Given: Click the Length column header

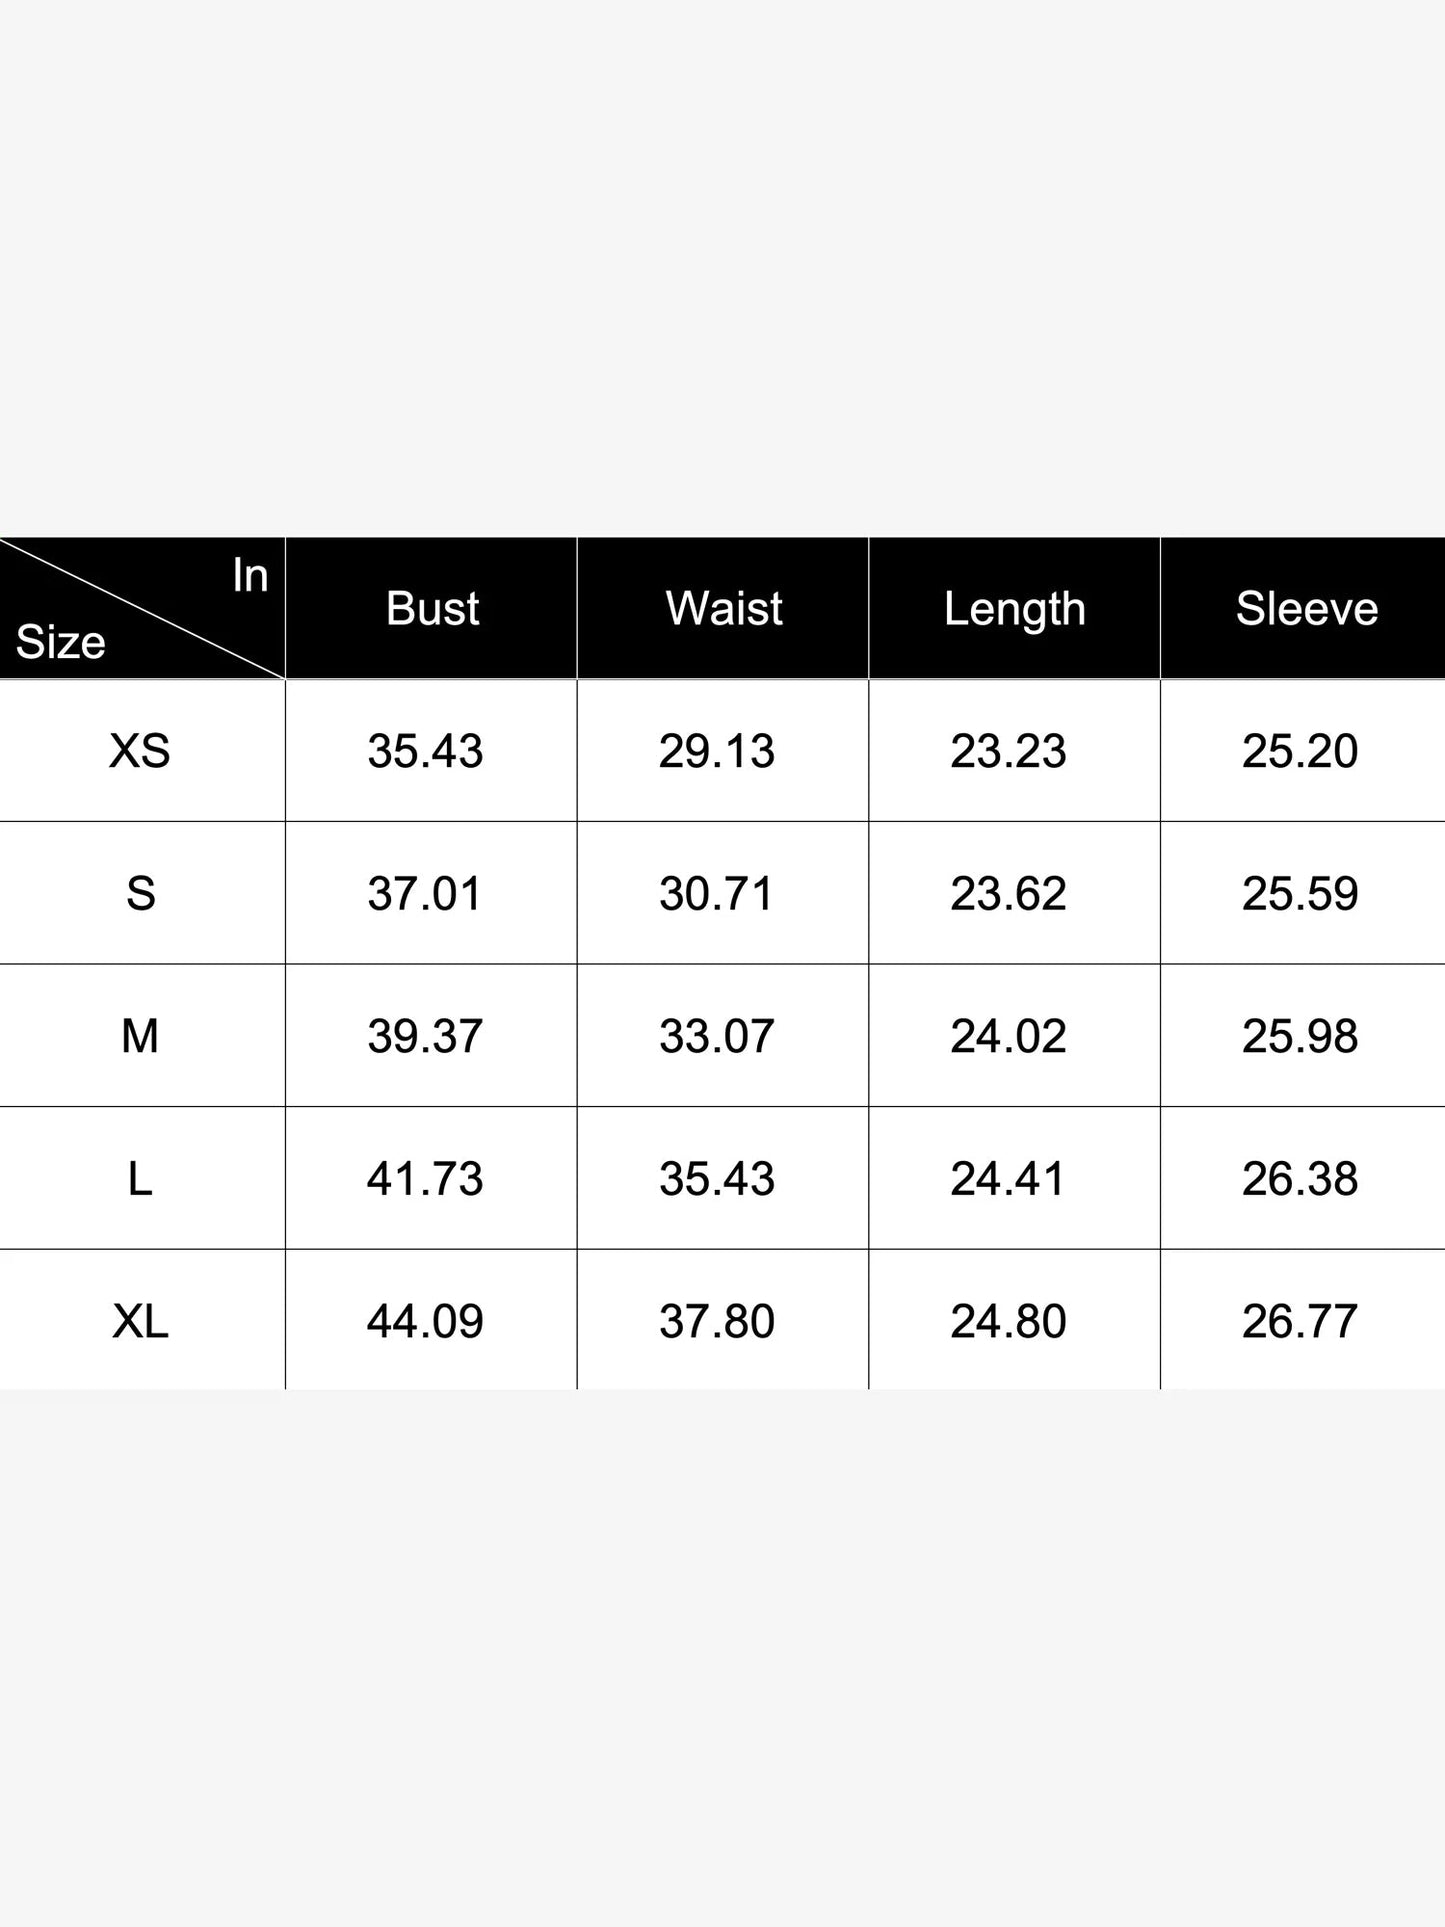Looking at the screenshot, I should (x=1015, y=609).
